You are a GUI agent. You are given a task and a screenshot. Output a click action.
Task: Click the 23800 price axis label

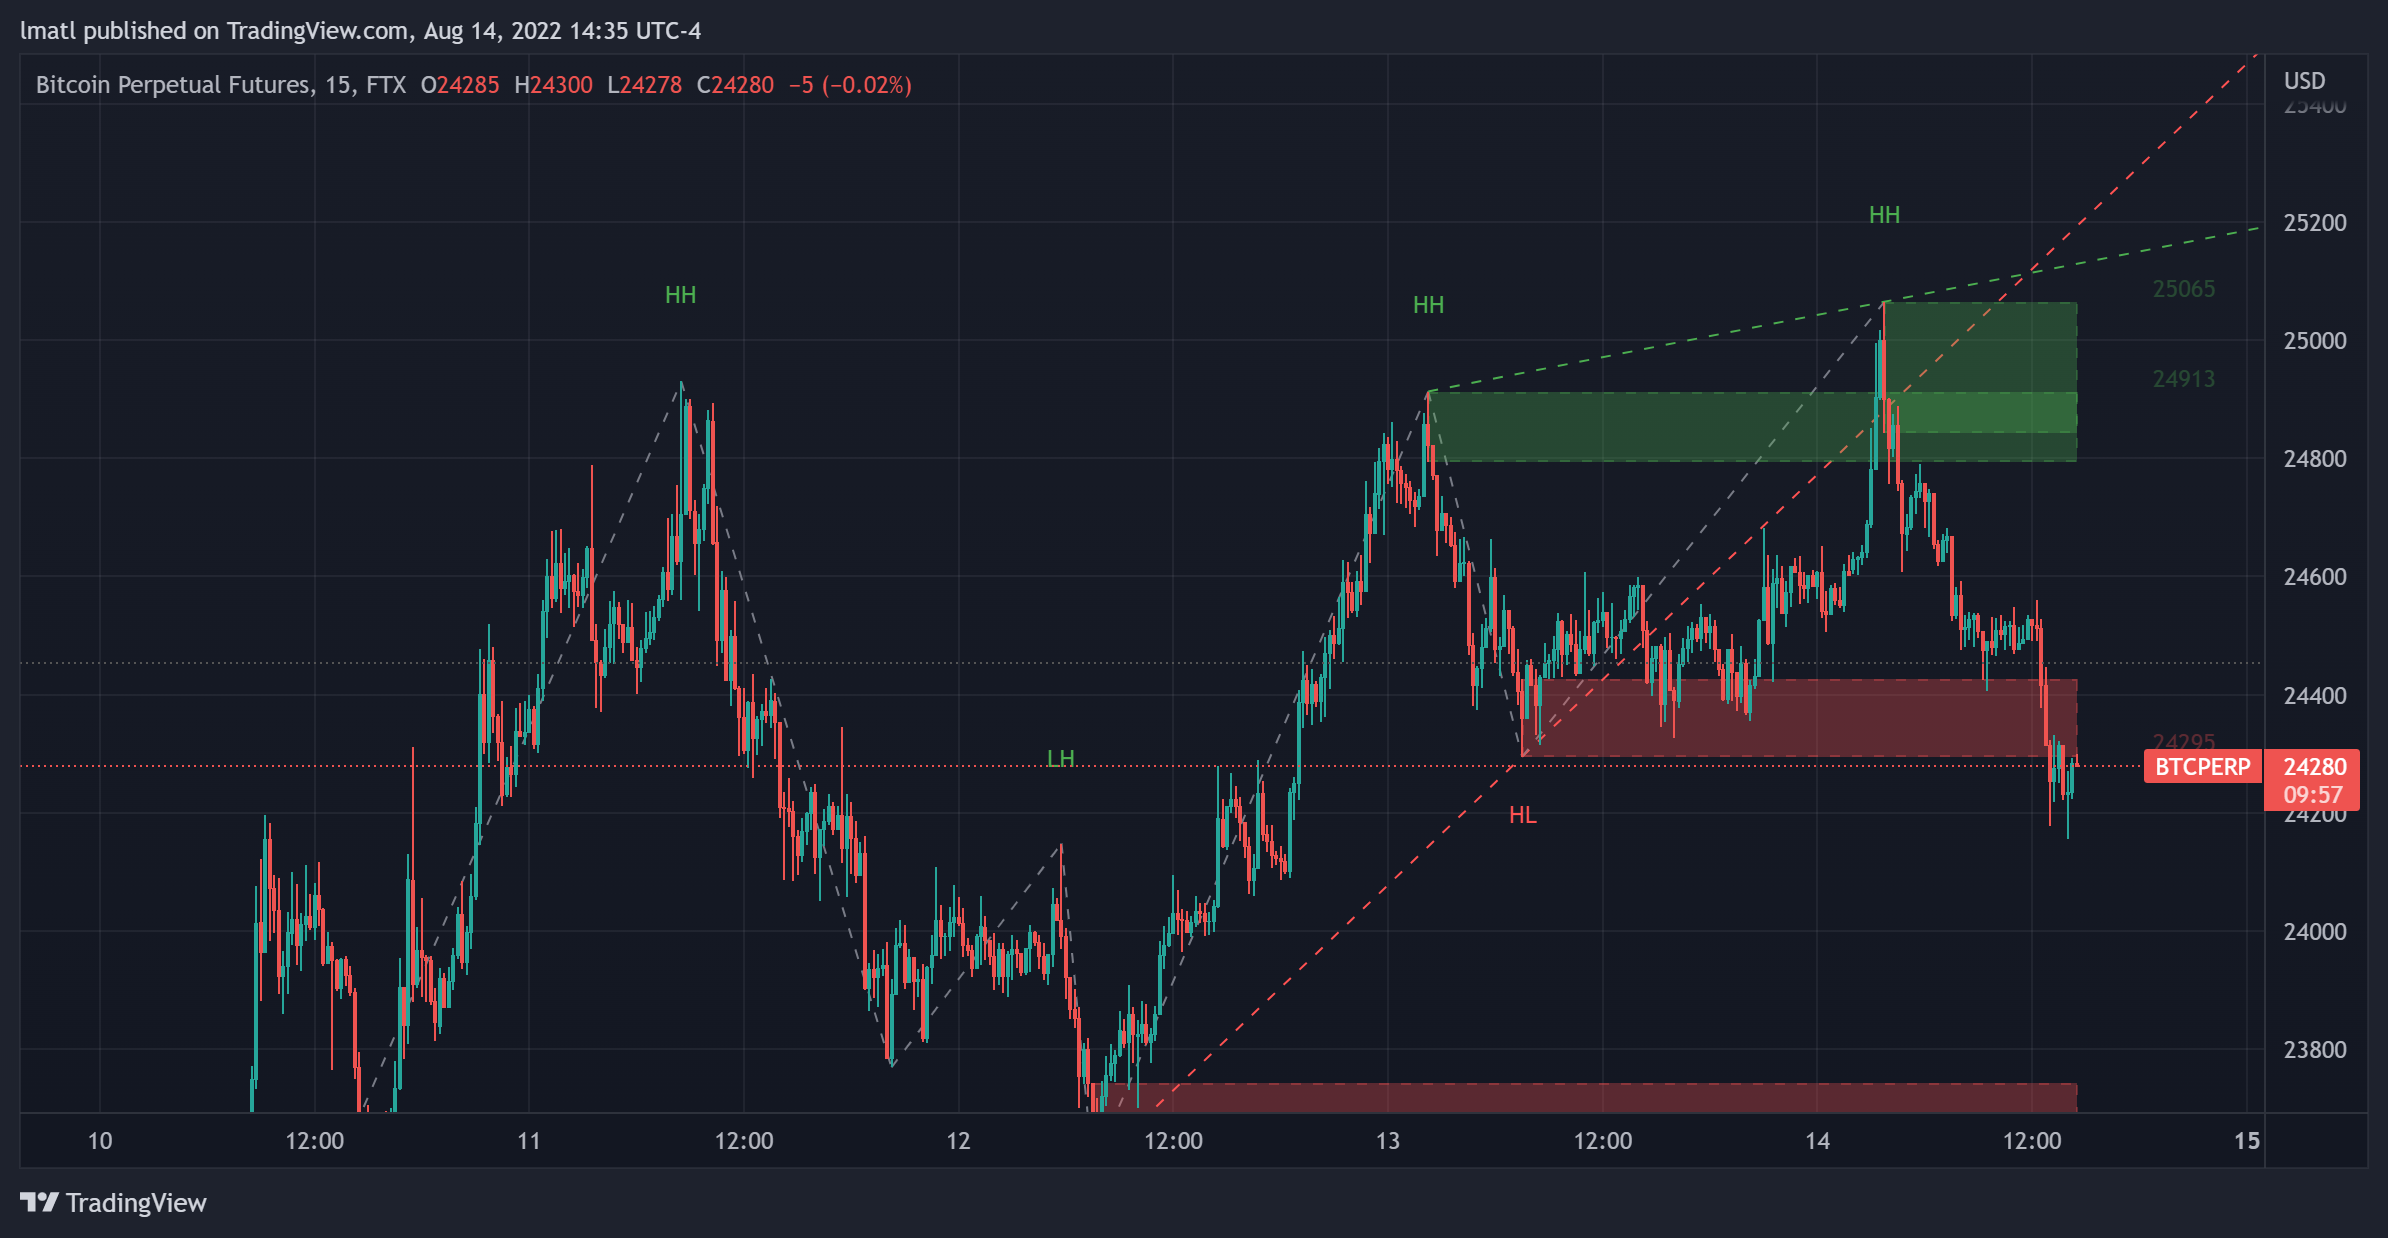(2314, 1049)
